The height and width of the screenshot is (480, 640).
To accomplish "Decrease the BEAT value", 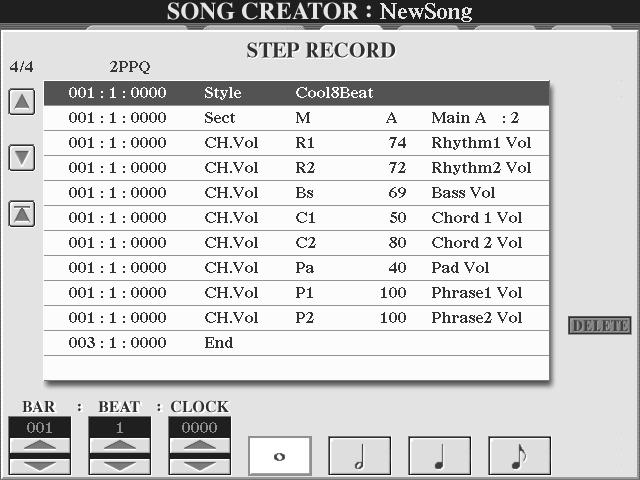I will pyautogui.click(x=120, y=466).
